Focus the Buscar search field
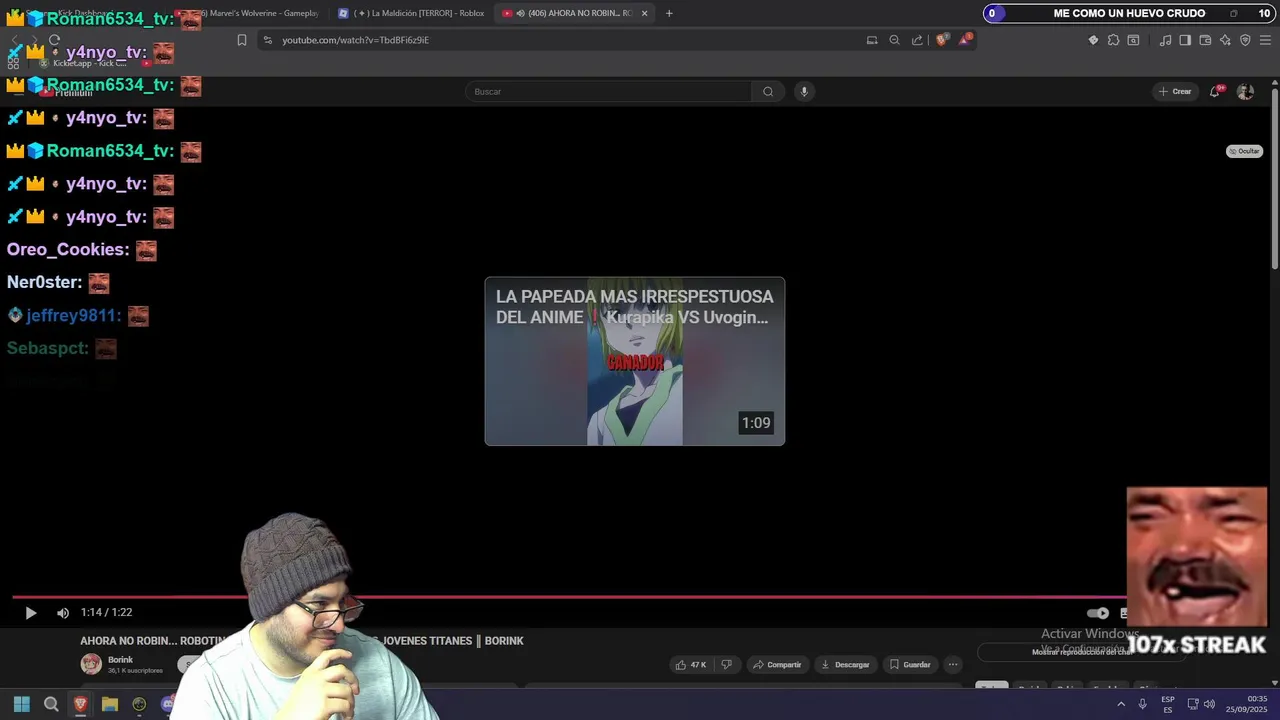 (x=608, y=92)
